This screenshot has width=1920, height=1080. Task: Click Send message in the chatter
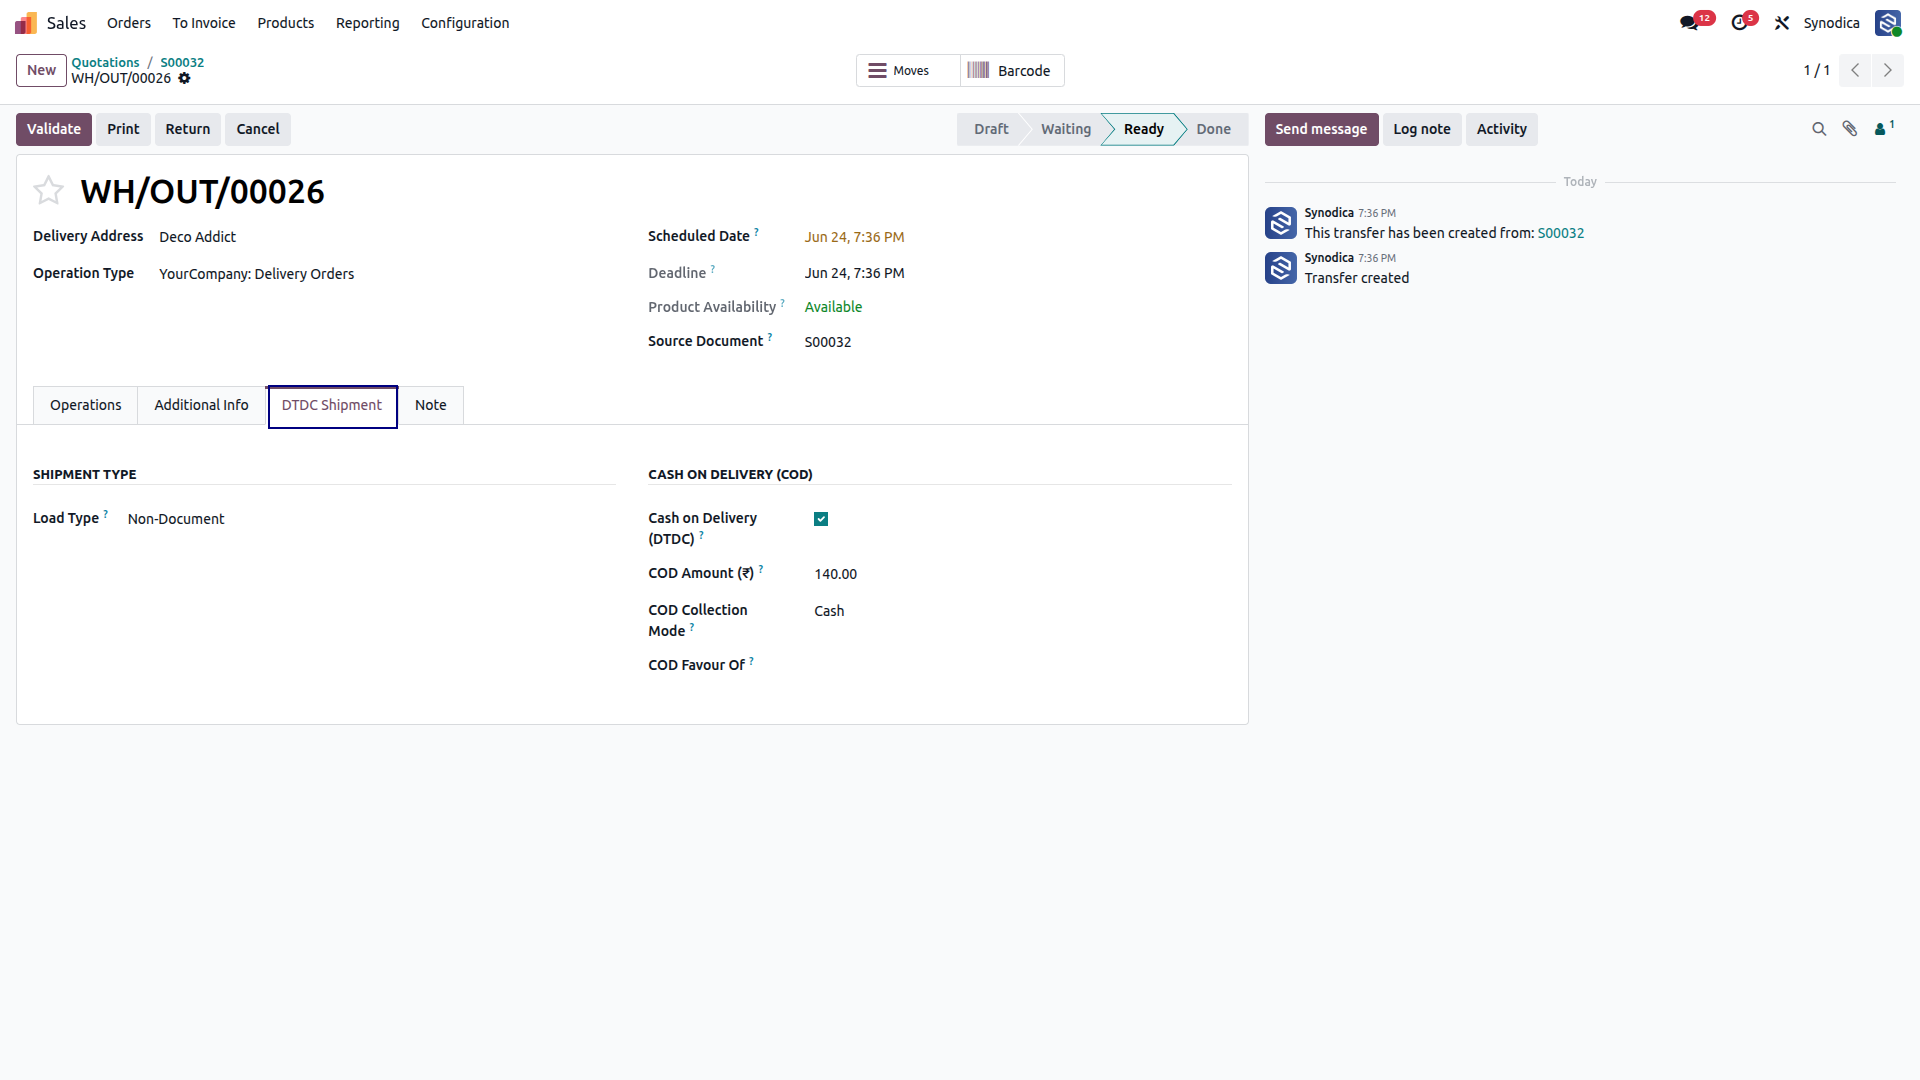tap(1321, 129)
